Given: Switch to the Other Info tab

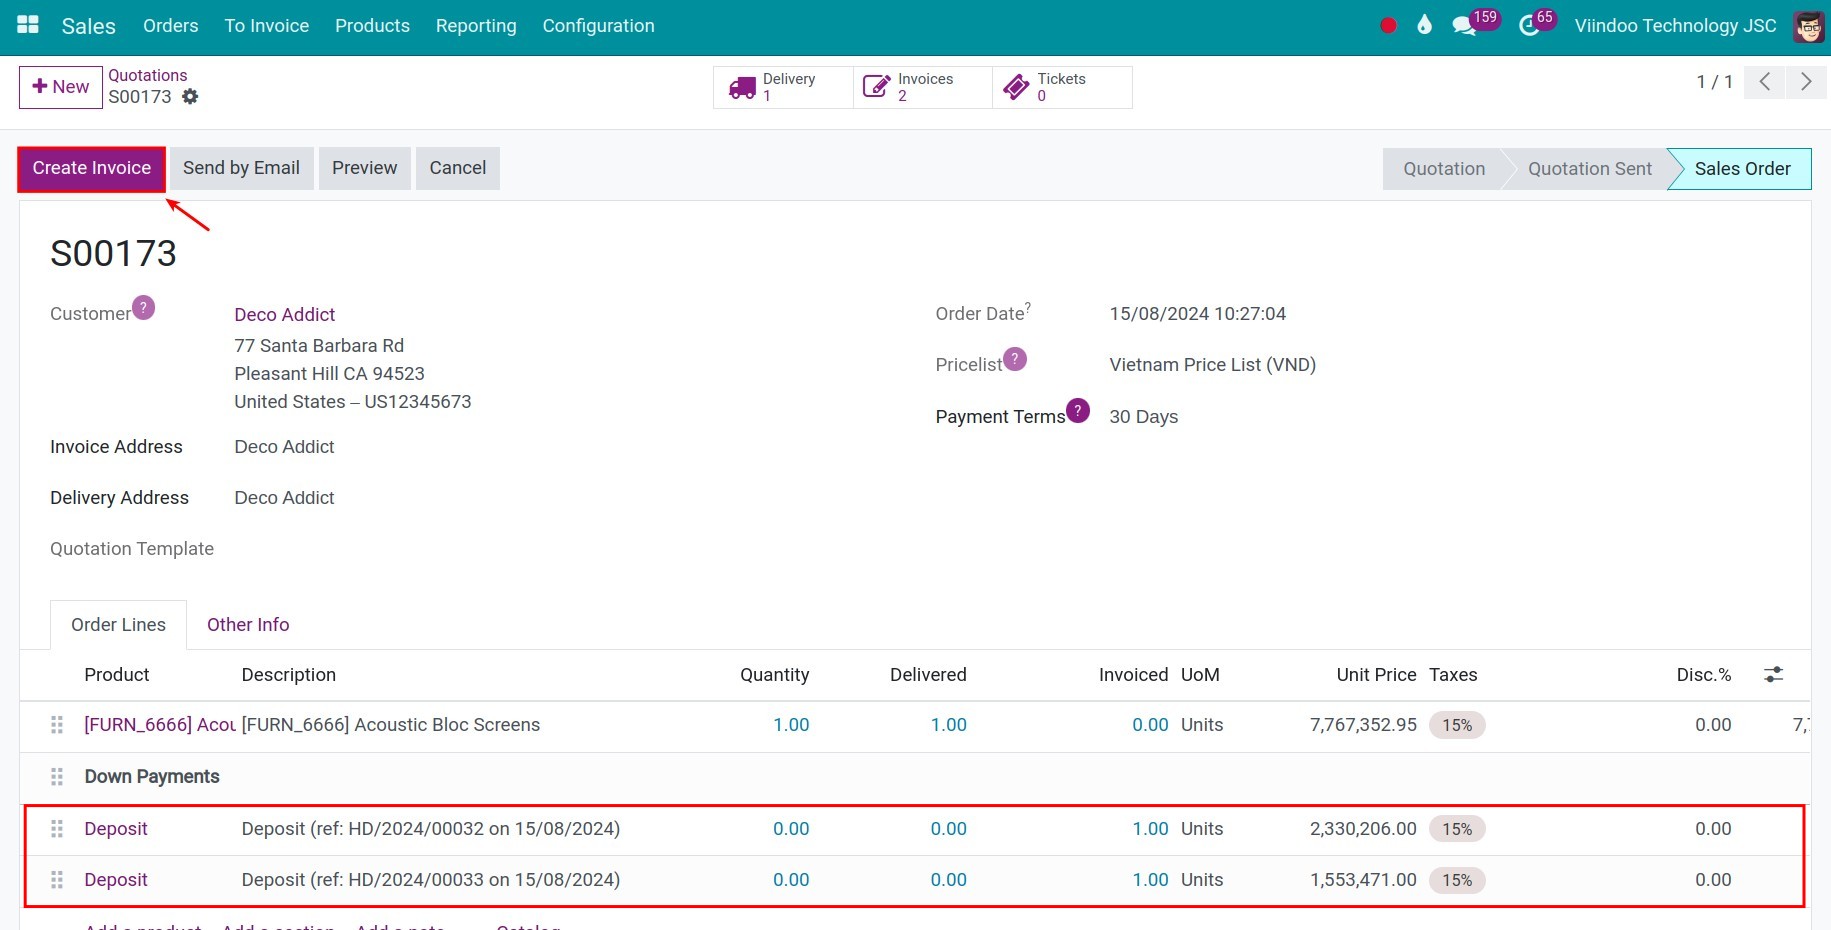Looking at the screenshot, I should click(x=248, y=625).
